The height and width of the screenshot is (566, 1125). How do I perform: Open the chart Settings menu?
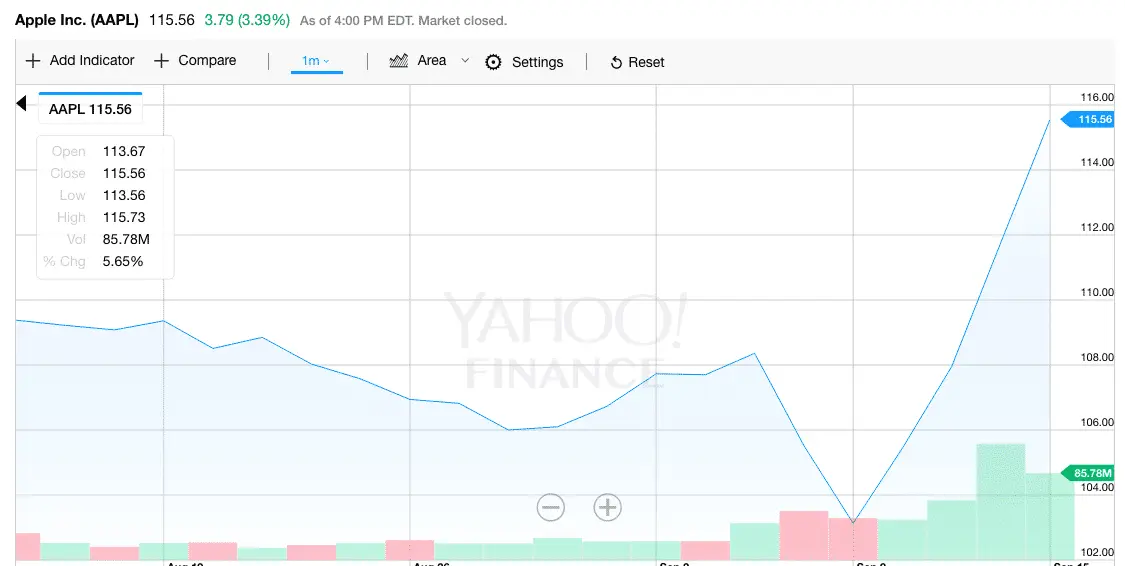(x=537, y=62)
